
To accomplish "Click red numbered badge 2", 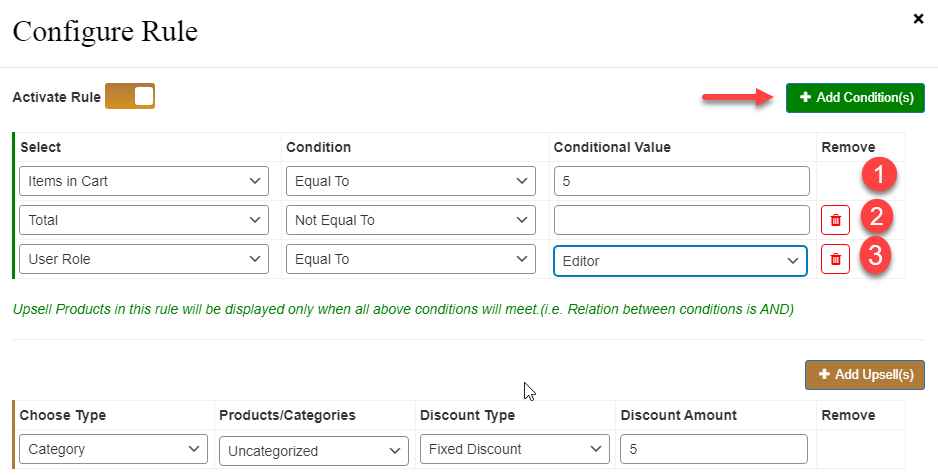I will 877,215.
